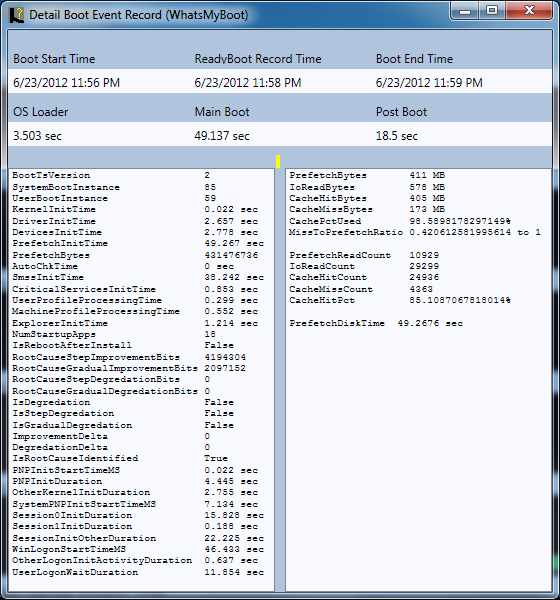This screenshot has height=600, width=560.
Task: Select the IoReadCount row
Action: click(x=364, y=266)
